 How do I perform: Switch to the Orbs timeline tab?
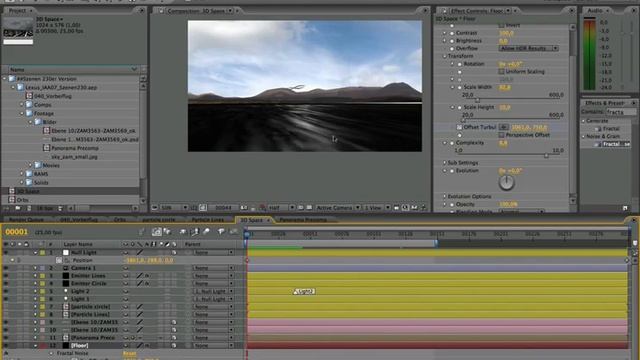120,220
